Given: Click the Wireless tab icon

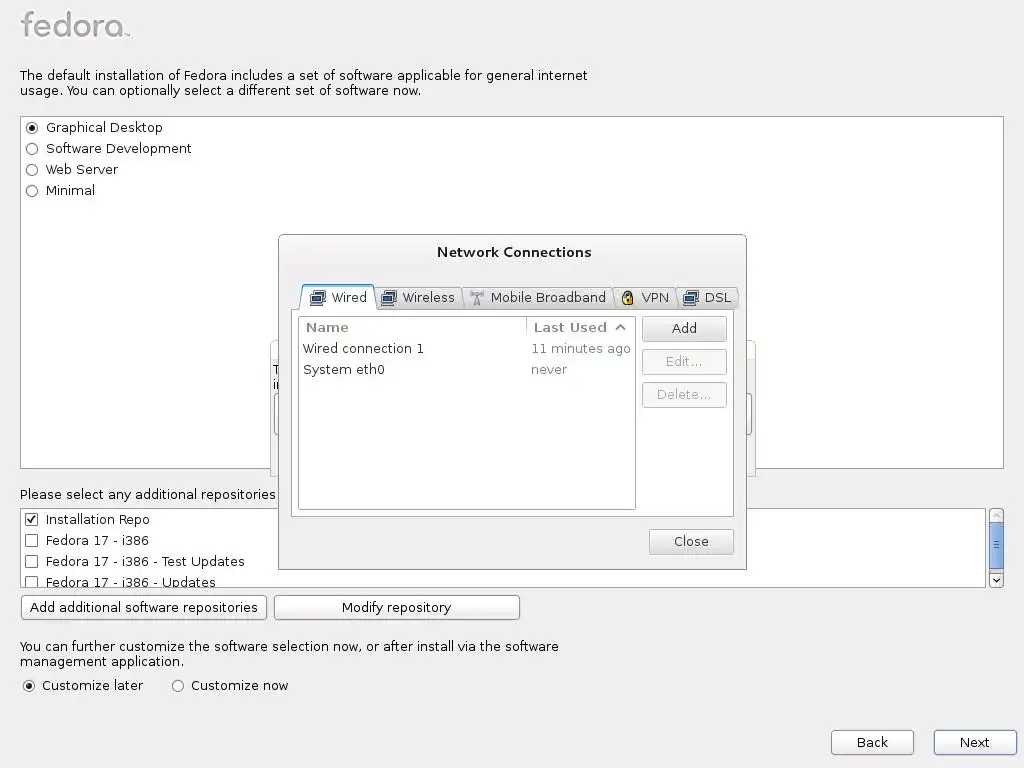Looking at the screenshot, I should click(389, 298).
